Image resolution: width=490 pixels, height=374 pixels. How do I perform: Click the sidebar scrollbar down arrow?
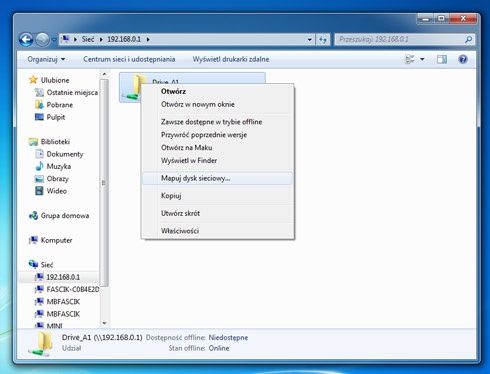tap(104, 323)
